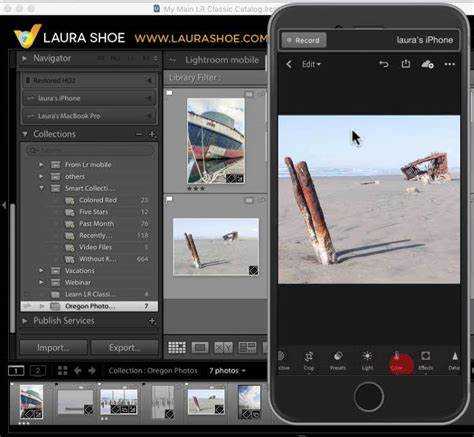Expand the Vacations collection set
The width and height of the screenshot is (474, 437).
[x=41, y=270]
